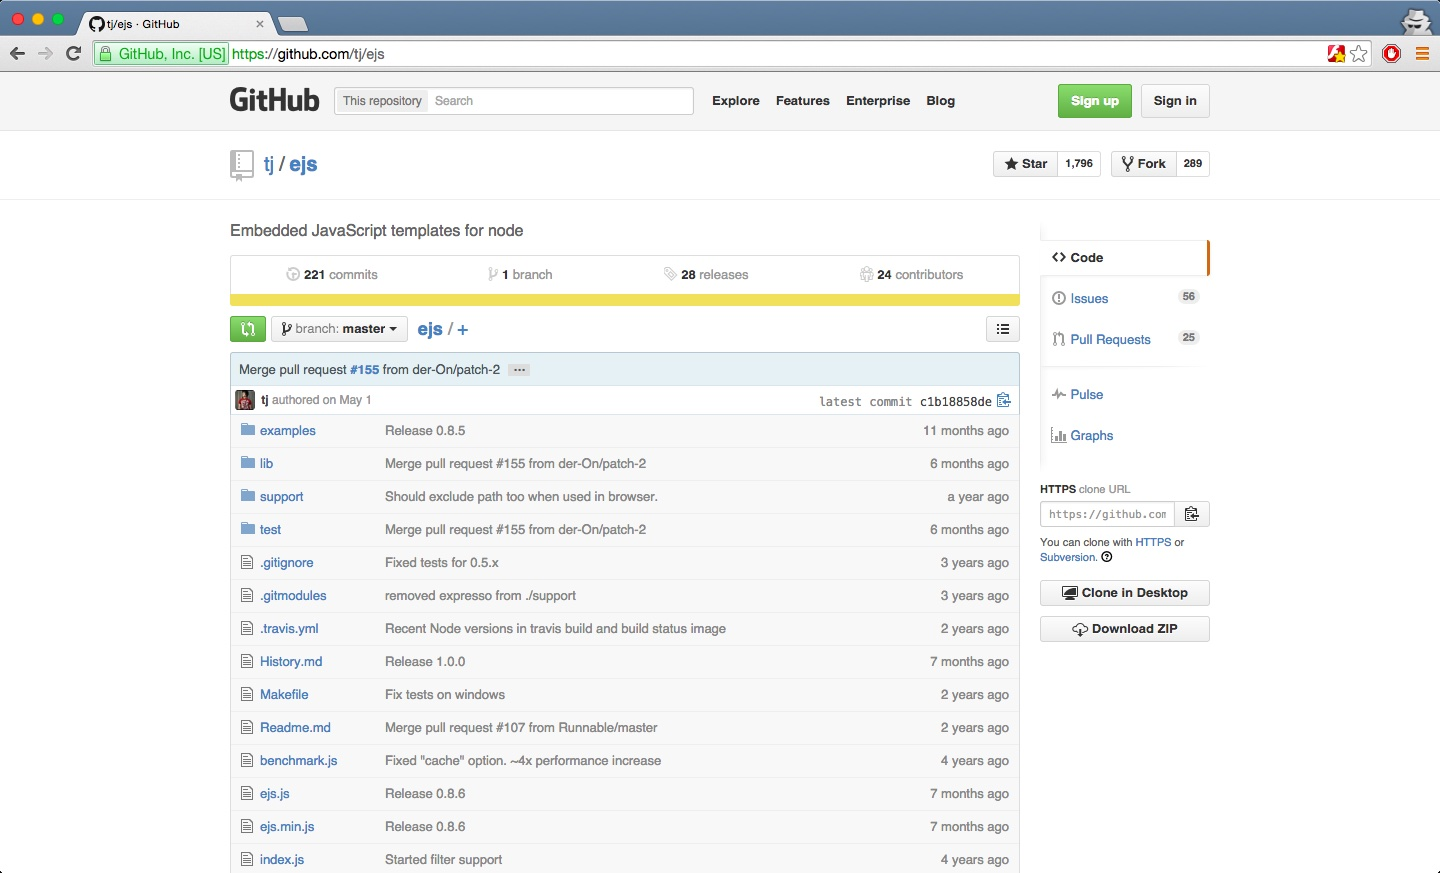Image resolution: width=1440 pixels, height=873 pixels.
Task: View the 28 releases link
Action: (706, 275)
